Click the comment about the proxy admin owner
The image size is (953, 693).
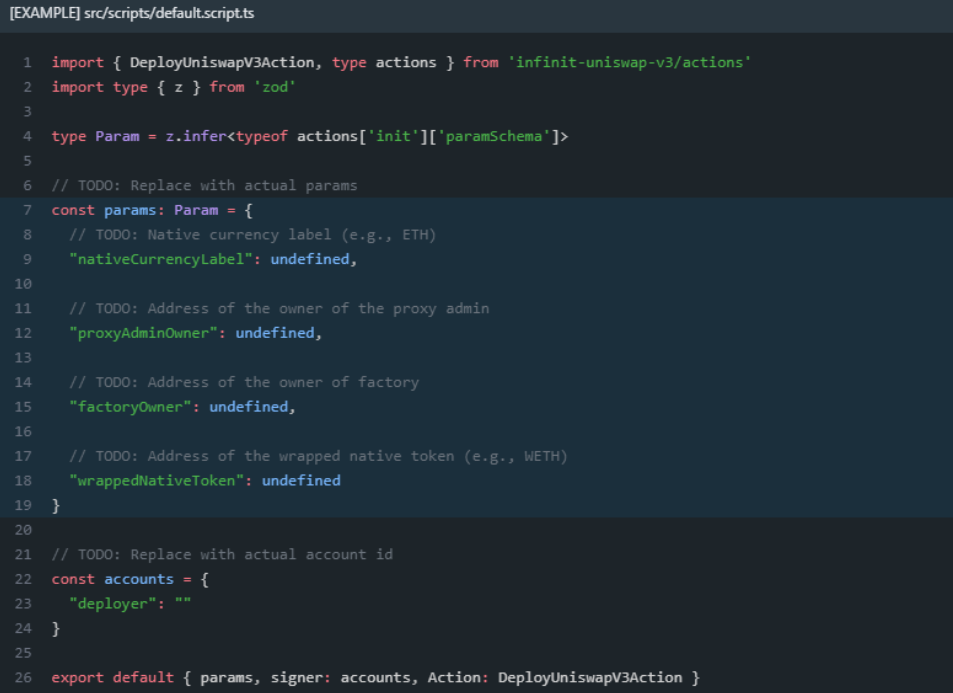(x=279, y=308)
